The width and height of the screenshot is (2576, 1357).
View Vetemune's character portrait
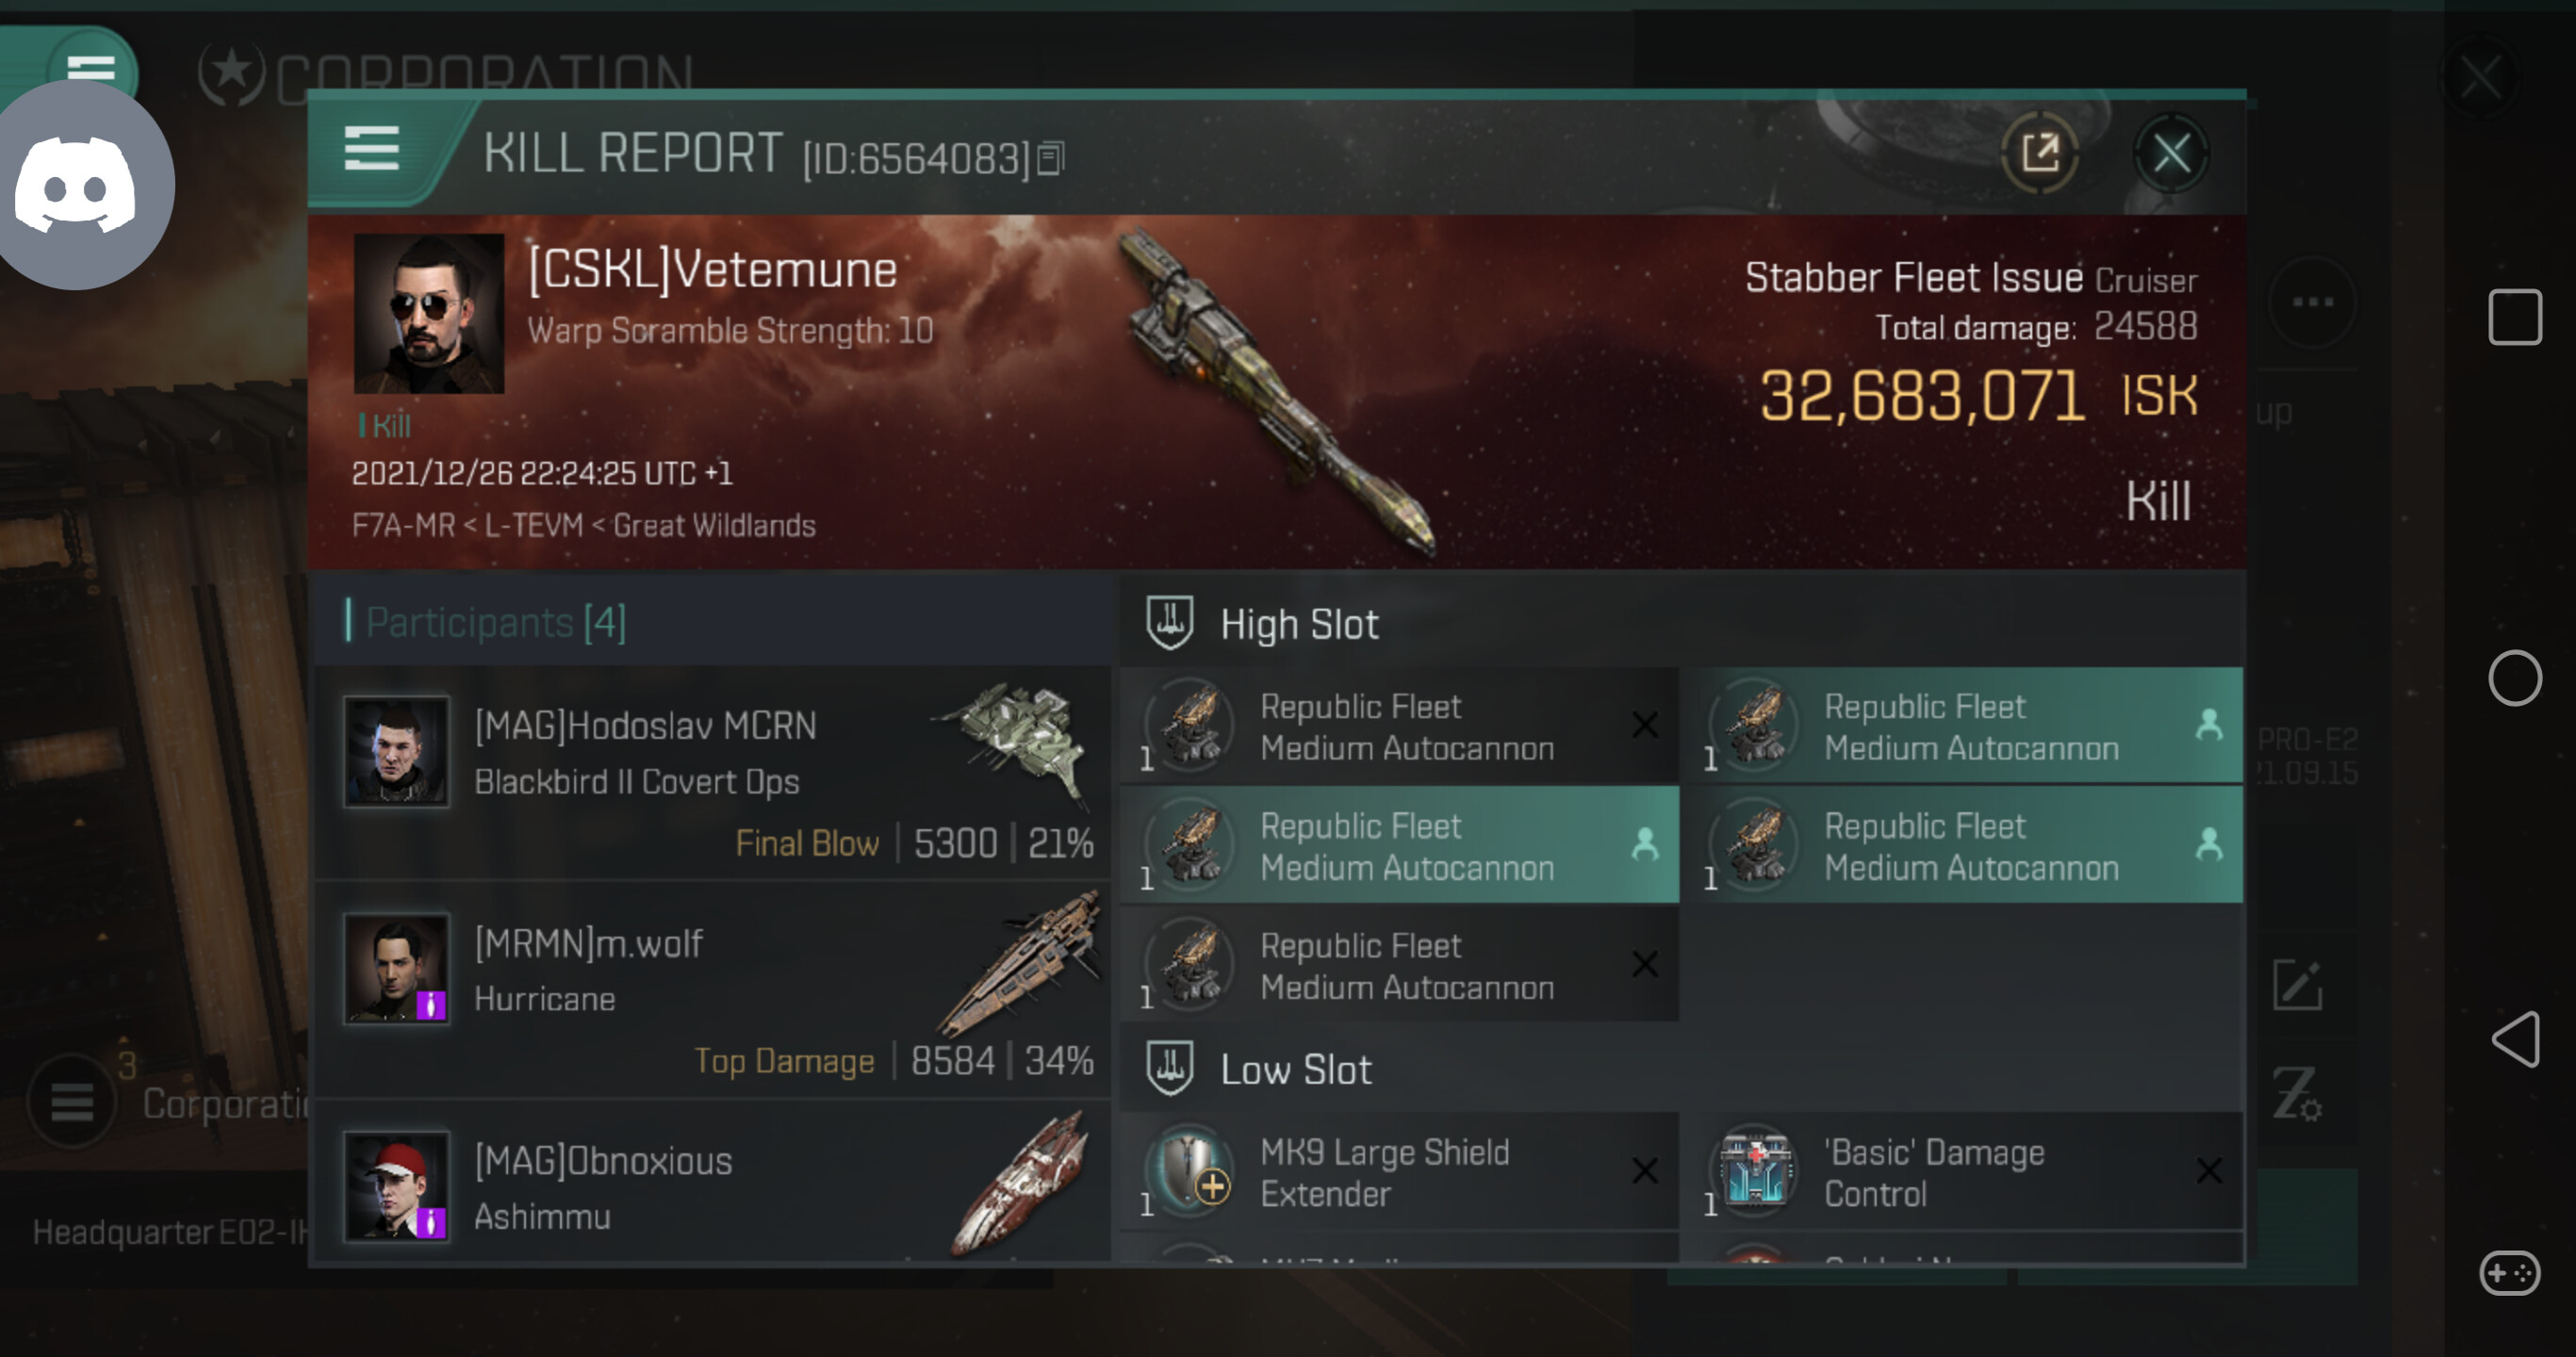[429, 313]
